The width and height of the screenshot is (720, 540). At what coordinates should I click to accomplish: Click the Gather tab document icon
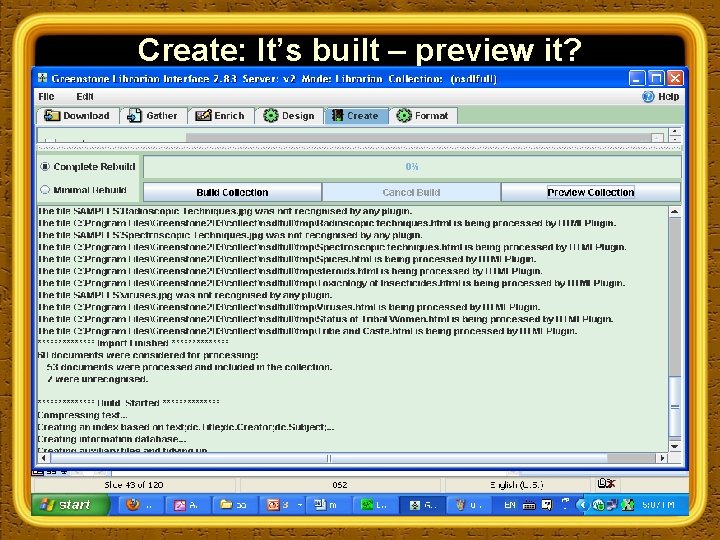[x=134, y=115]
